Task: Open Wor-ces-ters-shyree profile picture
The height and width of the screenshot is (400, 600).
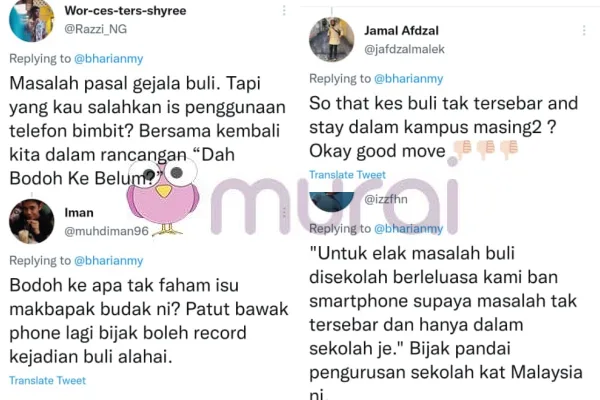Action: [x=31, y=20]
